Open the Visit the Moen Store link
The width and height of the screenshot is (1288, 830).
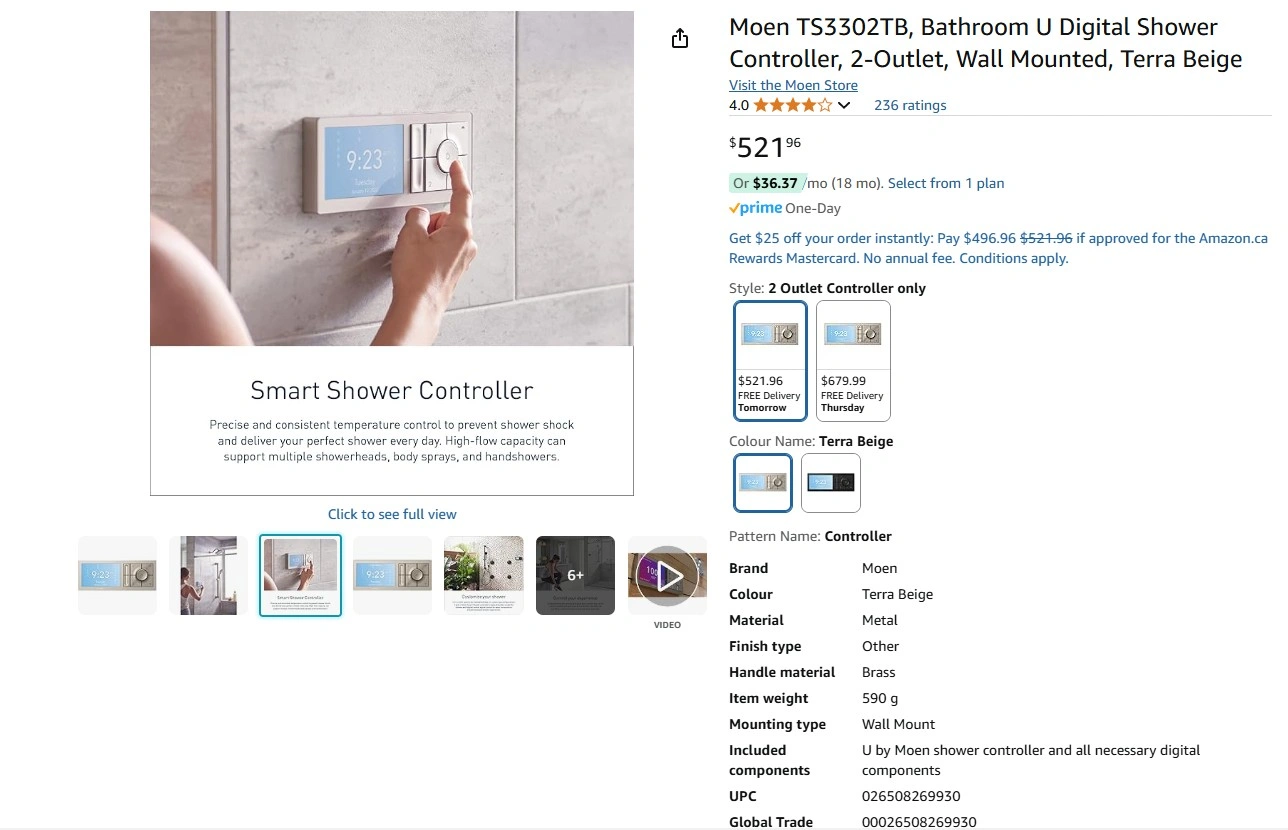coord(793,85)
